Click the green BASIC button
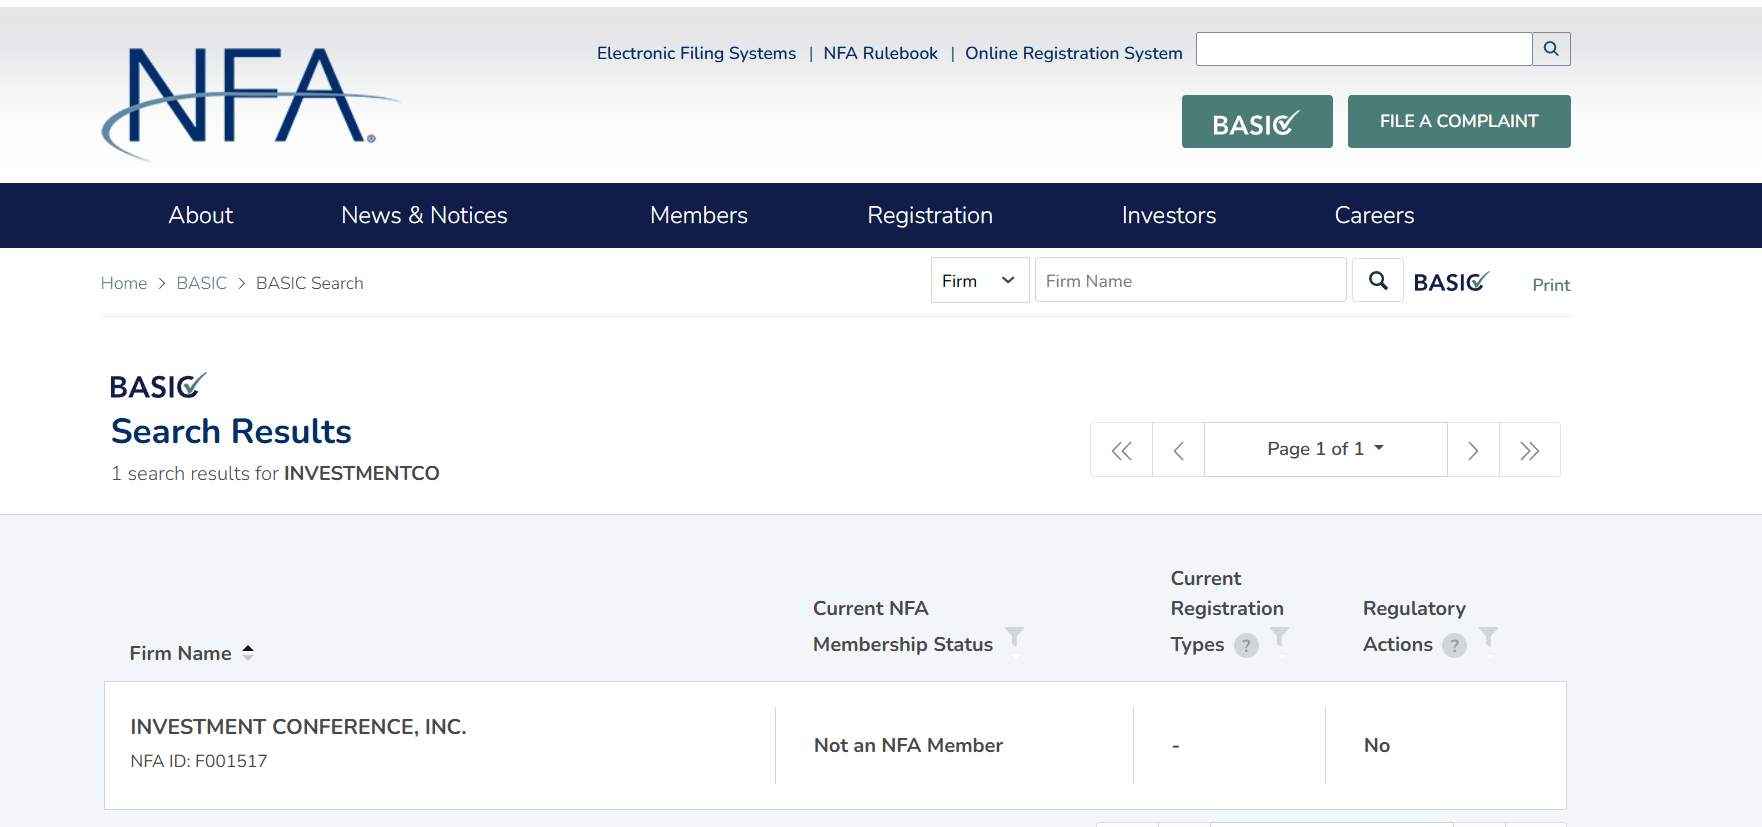Image resolution: width=1762 pixels, height=827 pixels. point(1257,122)
